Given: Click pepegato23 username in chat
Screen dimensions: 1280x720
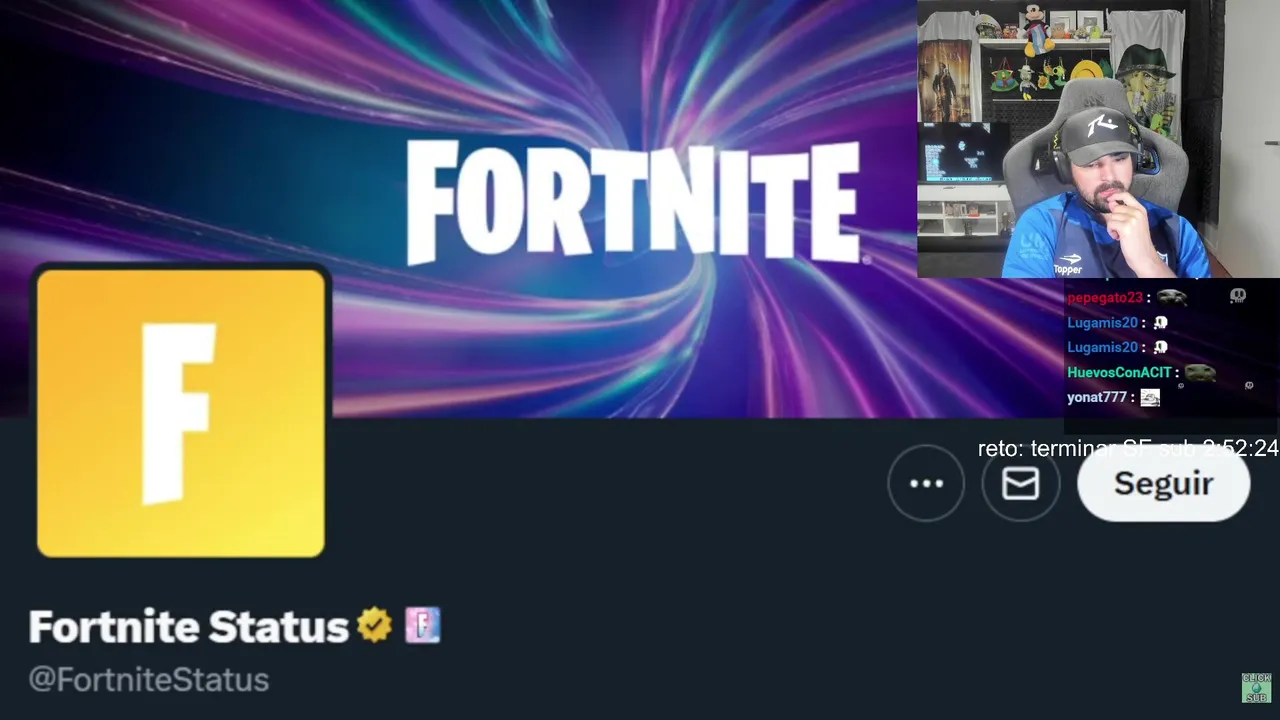Looking at the screenshot, I should coord(1104,298).
